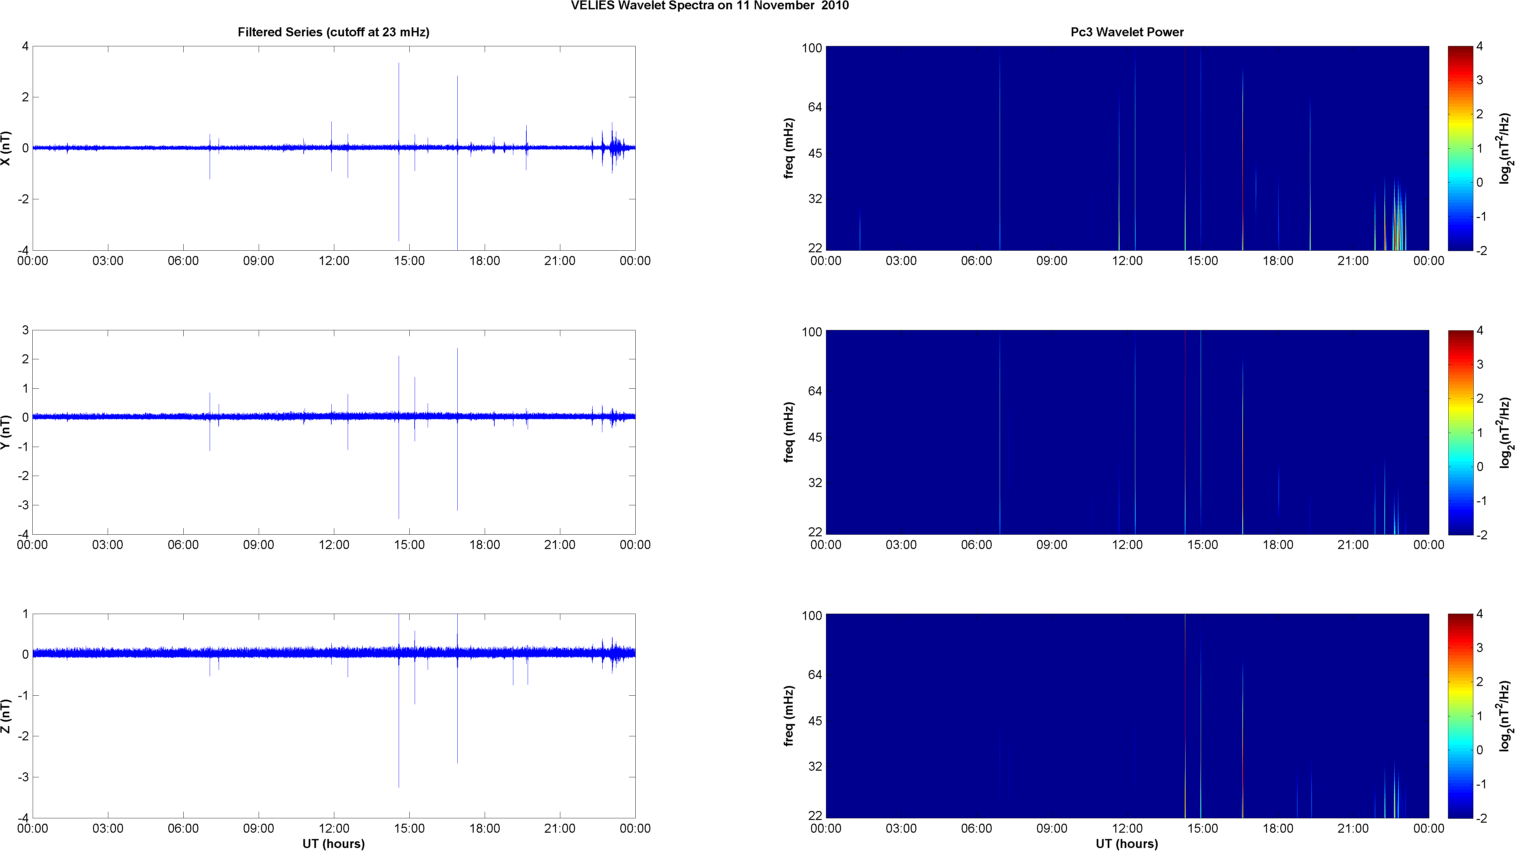Click the X component filtered series plot
Screen dimensions: 1515x851
tap(334, 148)
